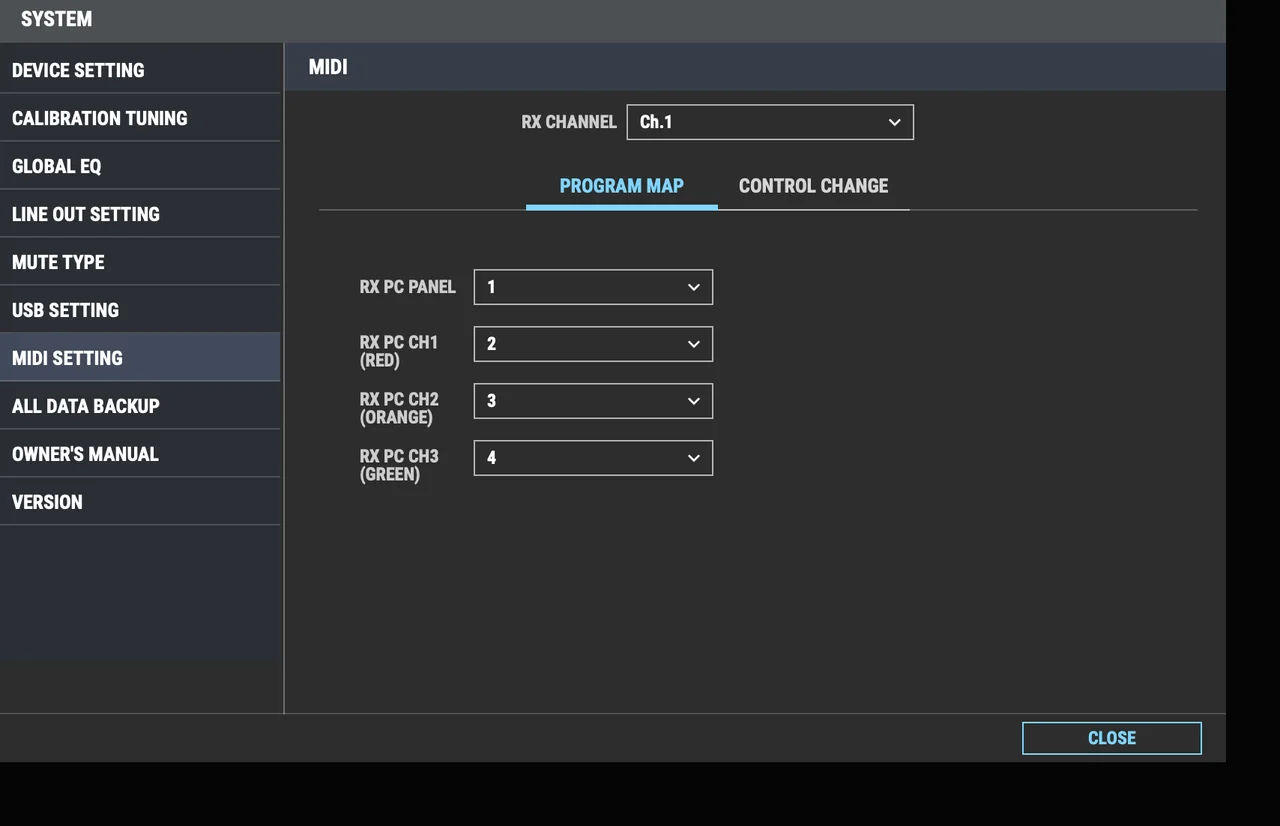This screenshot has width=1280, height=826.
Task: Open DEVICE SETTING in the sidebar
Action: click(140, 70)
